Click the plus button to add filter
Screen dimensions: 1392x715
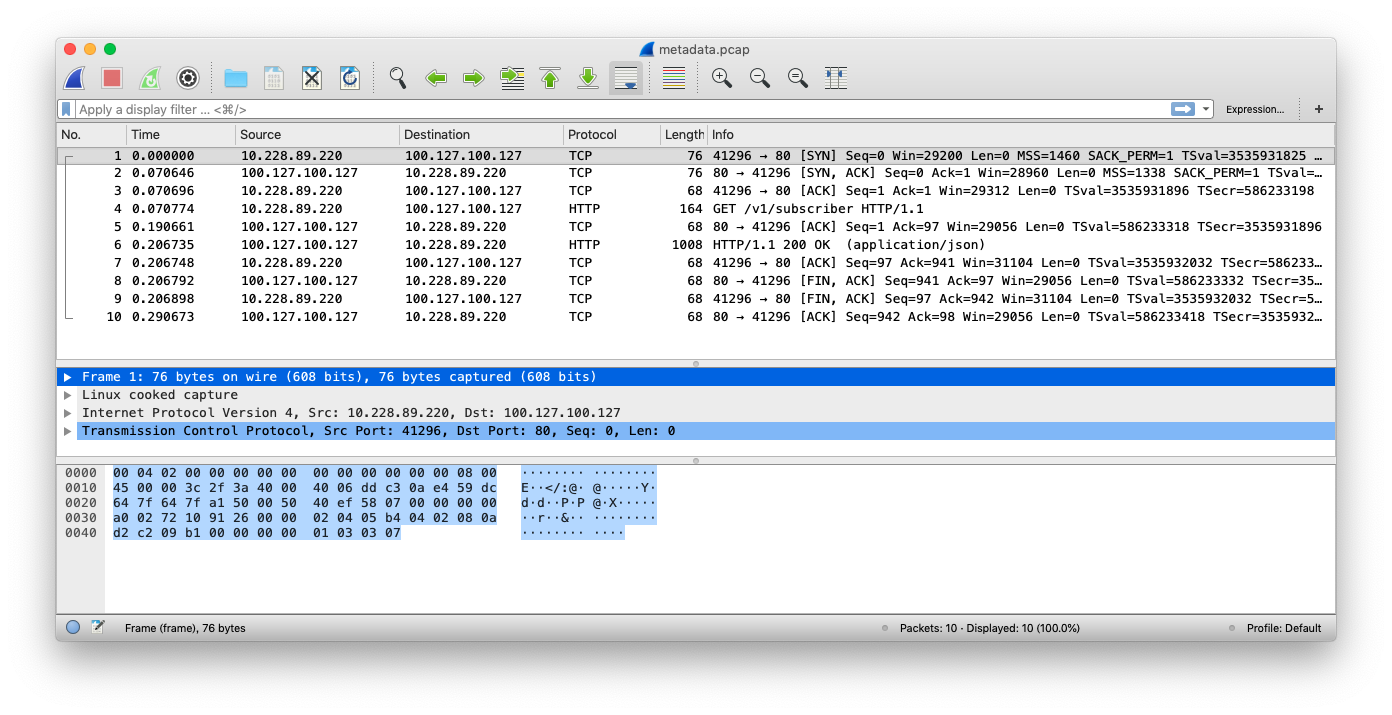coord(1318,109)
